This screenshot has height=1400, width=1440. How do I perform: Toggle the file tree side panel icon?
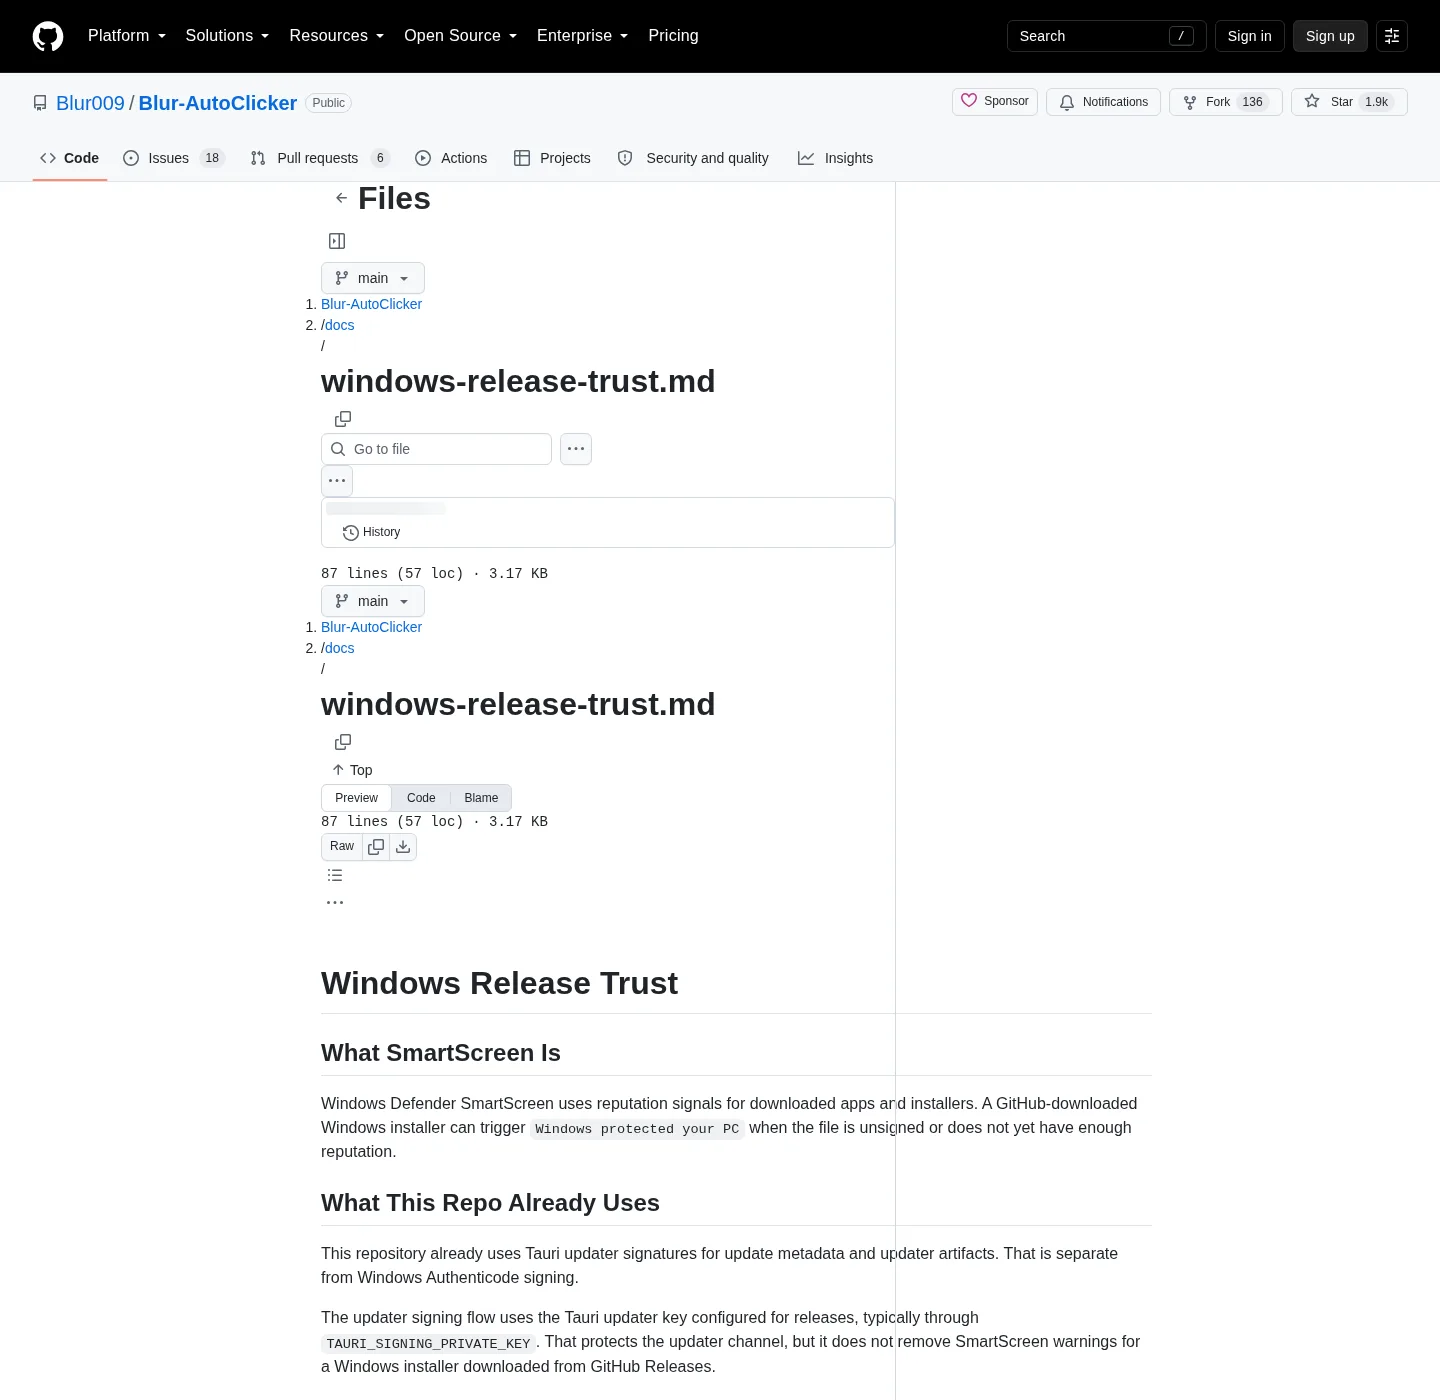pyautogui.click(x=337, y=241)
